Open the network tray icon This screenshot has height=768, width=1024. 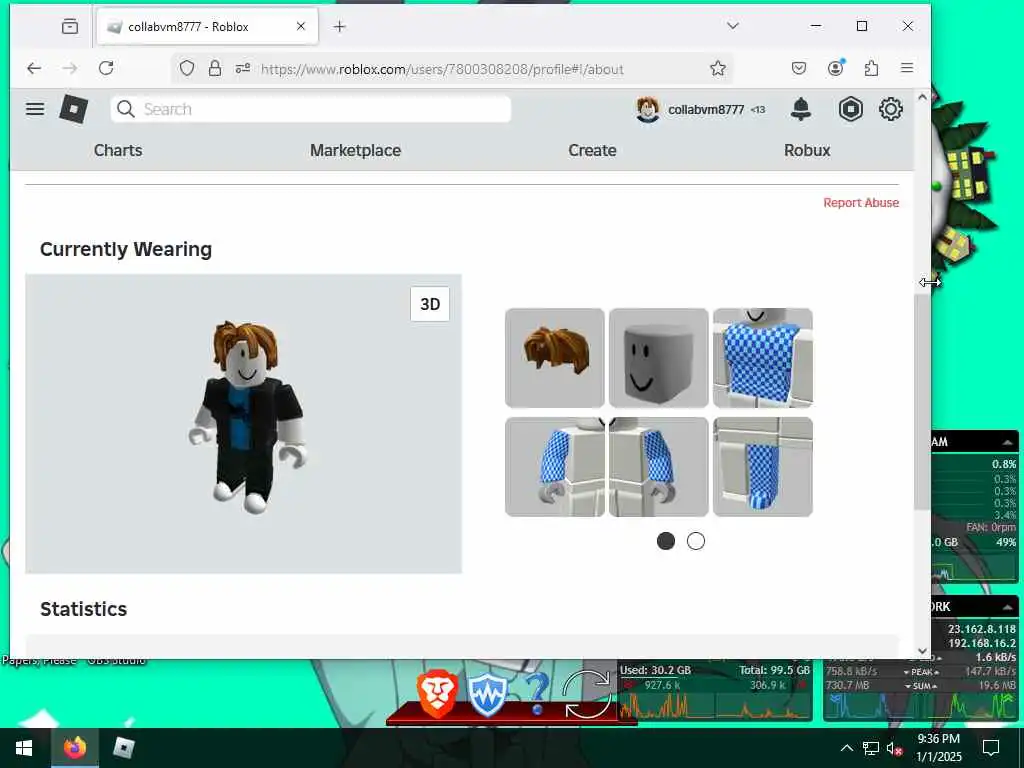(x=871, y=748)
